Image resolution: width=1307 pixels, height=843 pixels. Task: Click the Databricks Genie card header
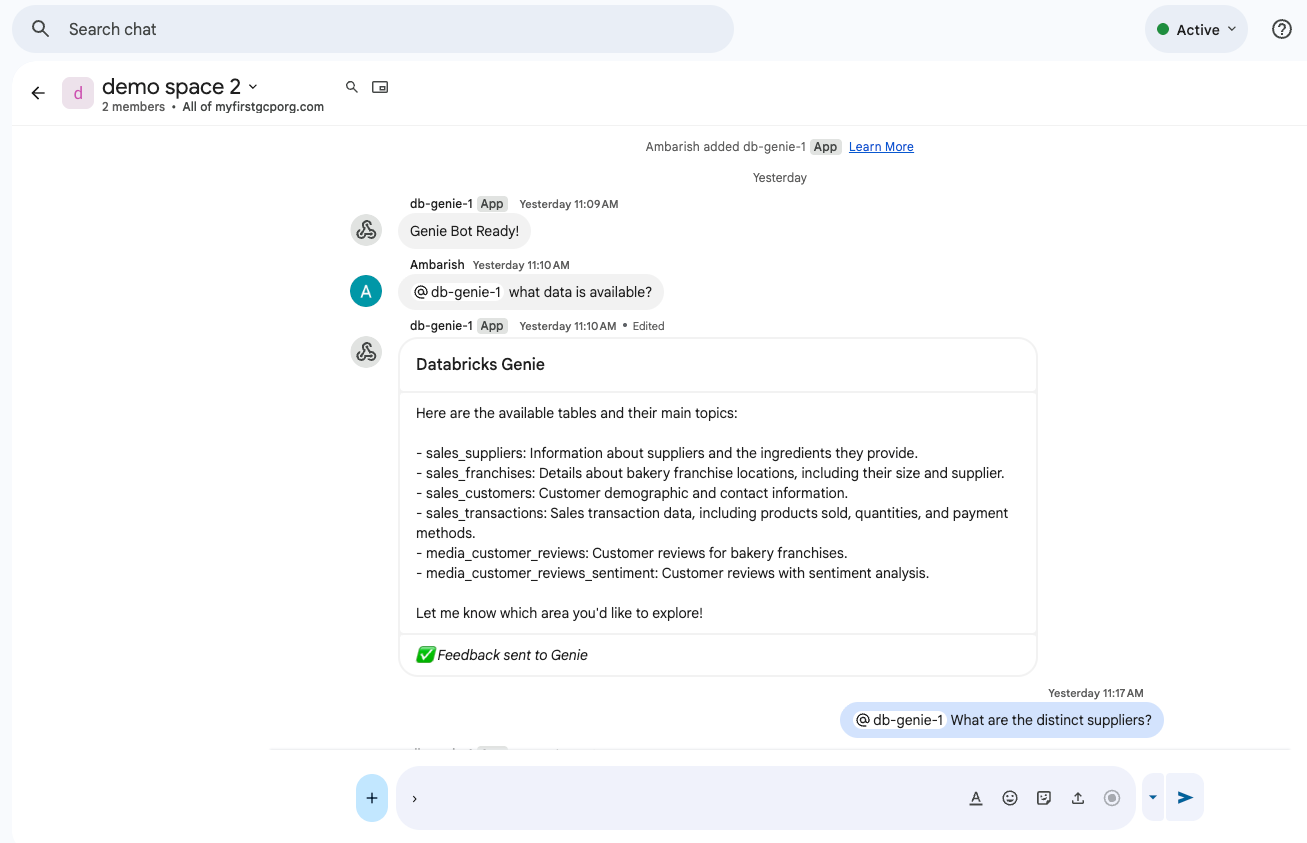[718, 365]
